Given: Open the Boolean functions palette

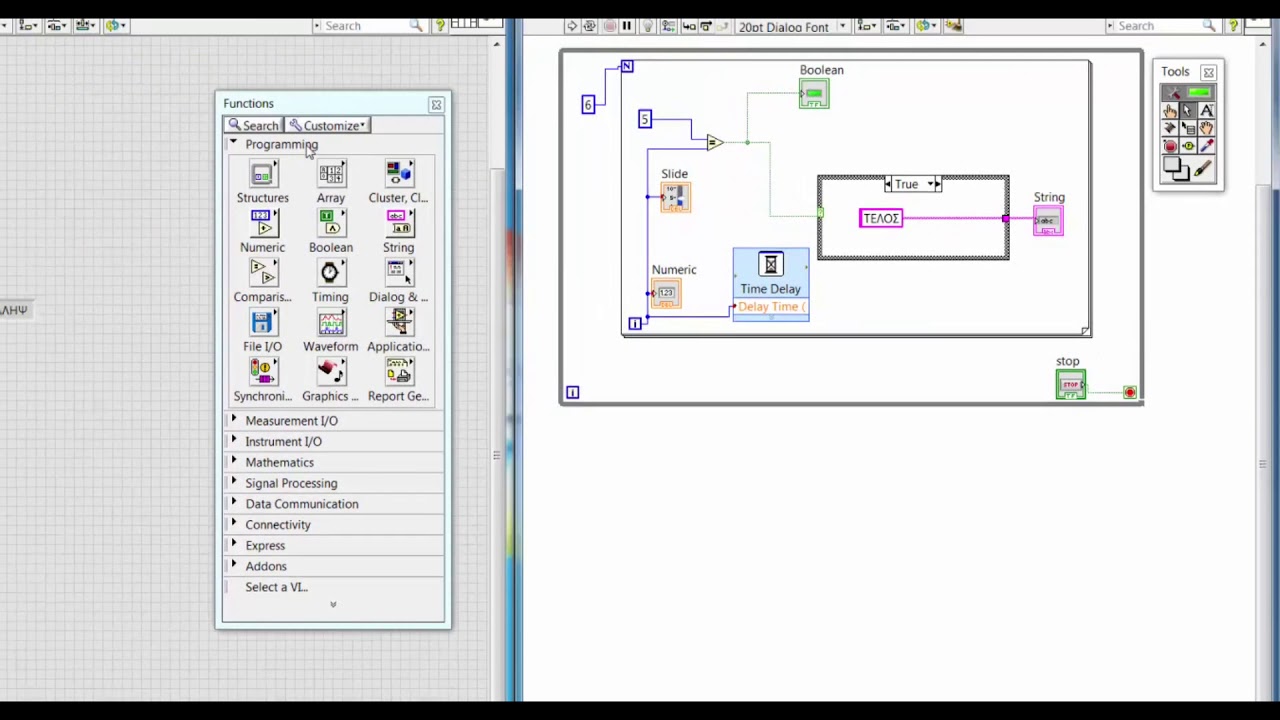Looking at the screenshot, I should (x=331, y=224).
